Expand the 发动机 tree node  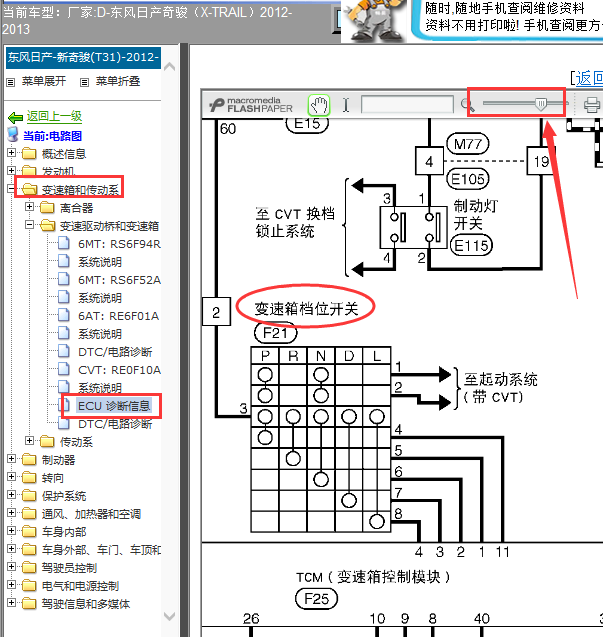coord(11,170)
